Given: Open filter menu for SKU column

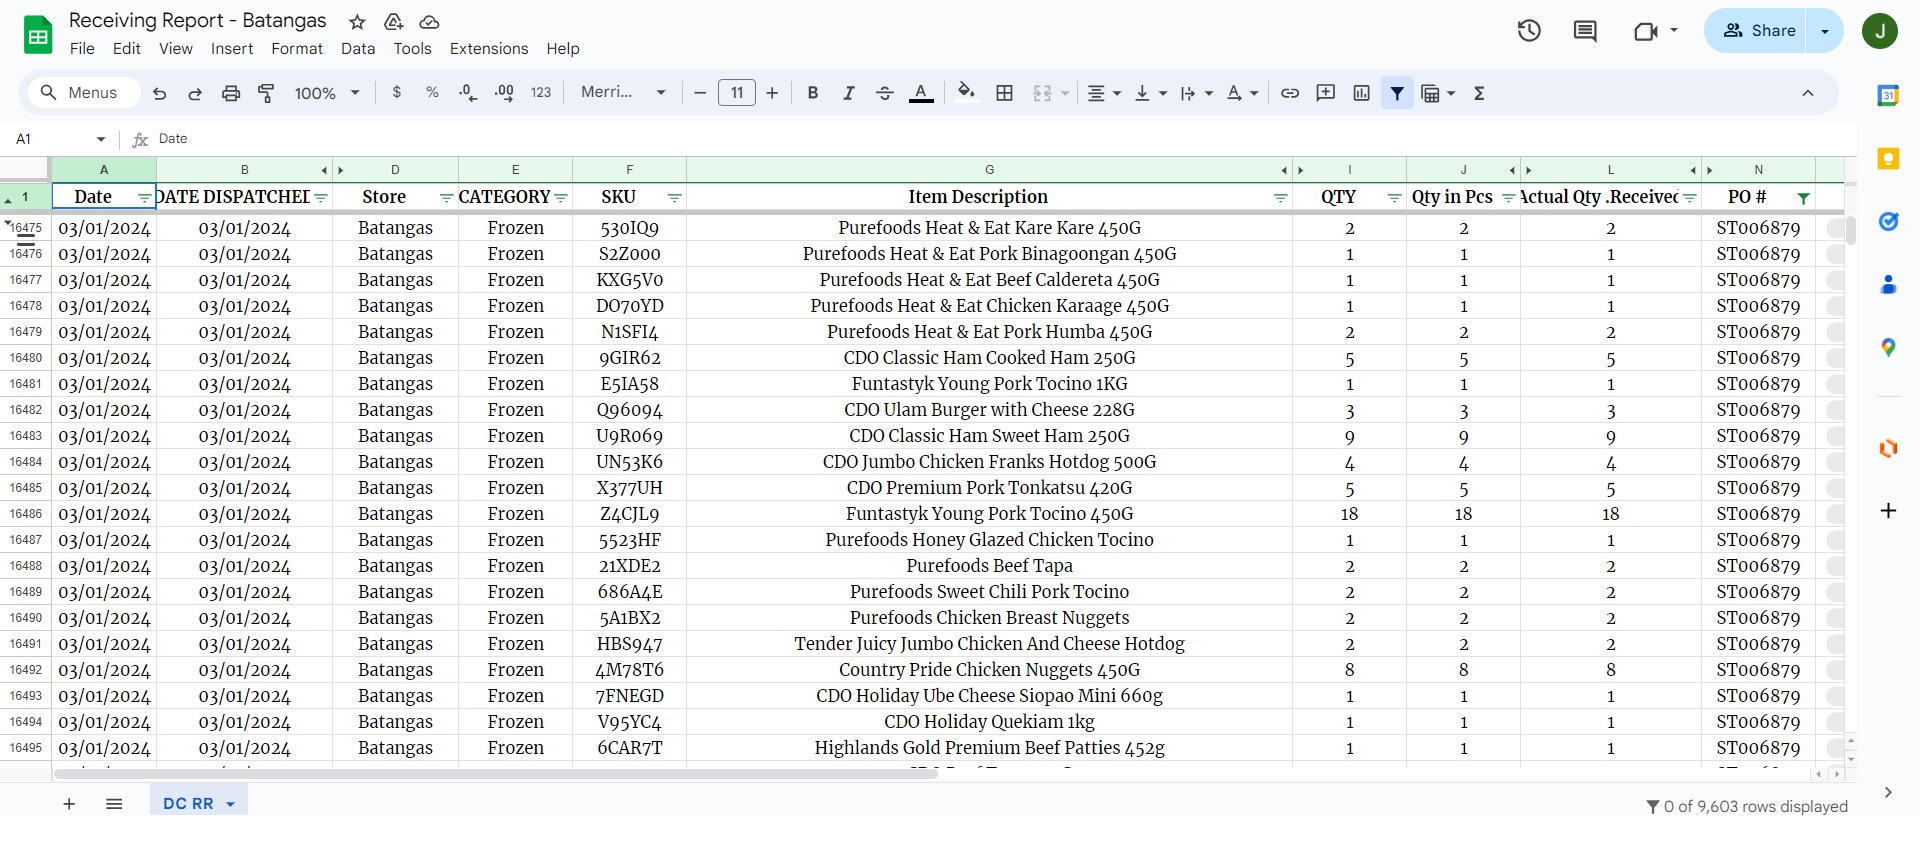Looking at the screenshot, I should [x=675, y=198].
